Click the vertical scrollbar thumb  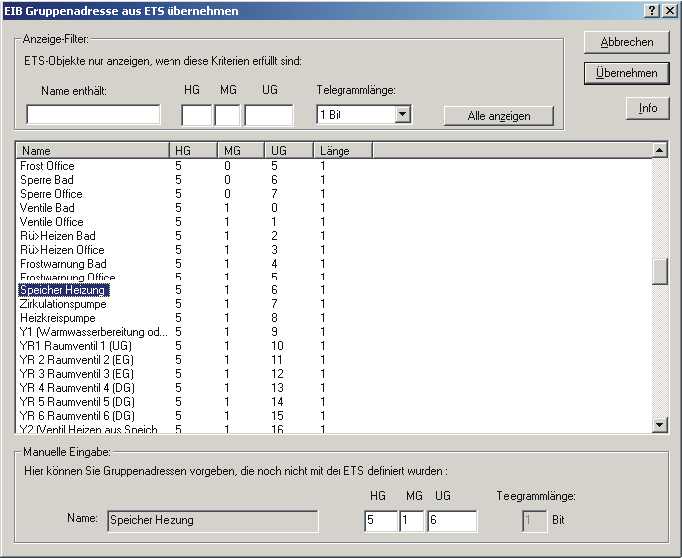pos(659,272)
